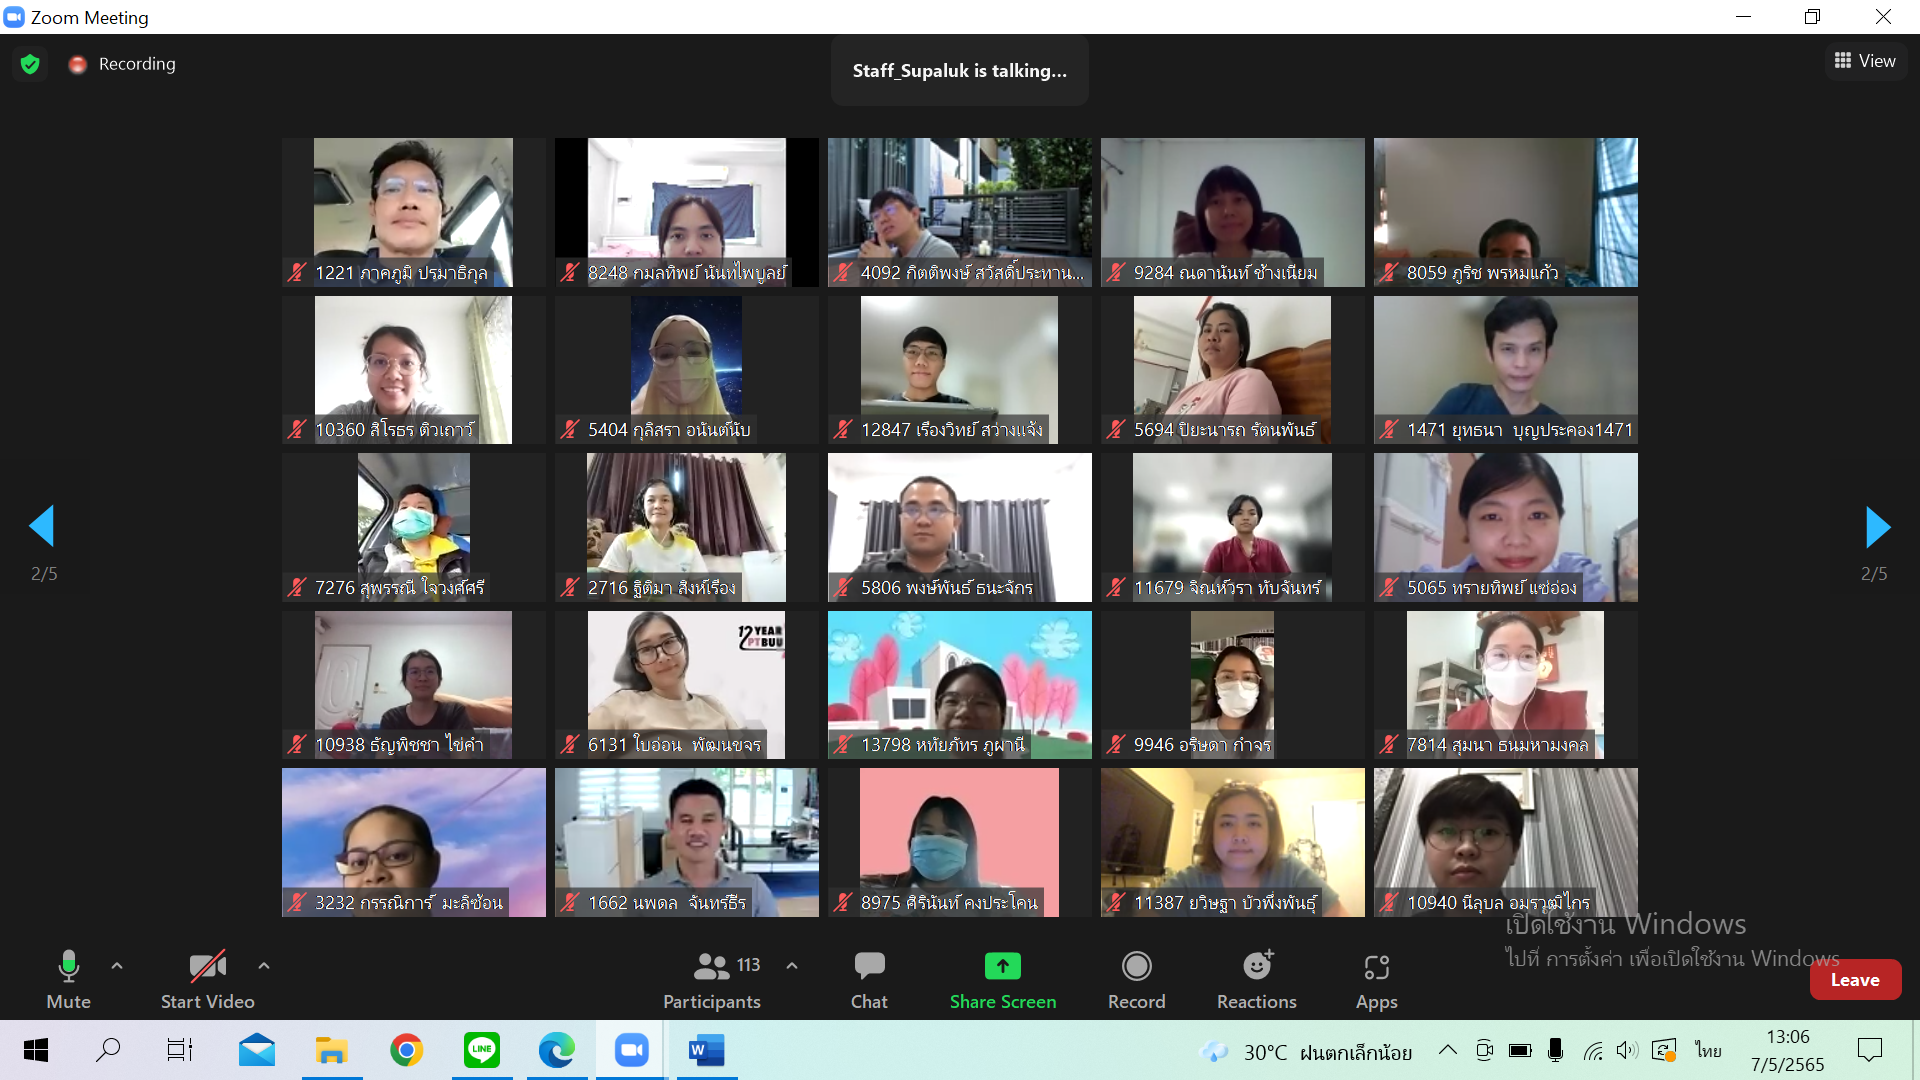Open Thai language input indicator in tray

tap(1708, 1050)
